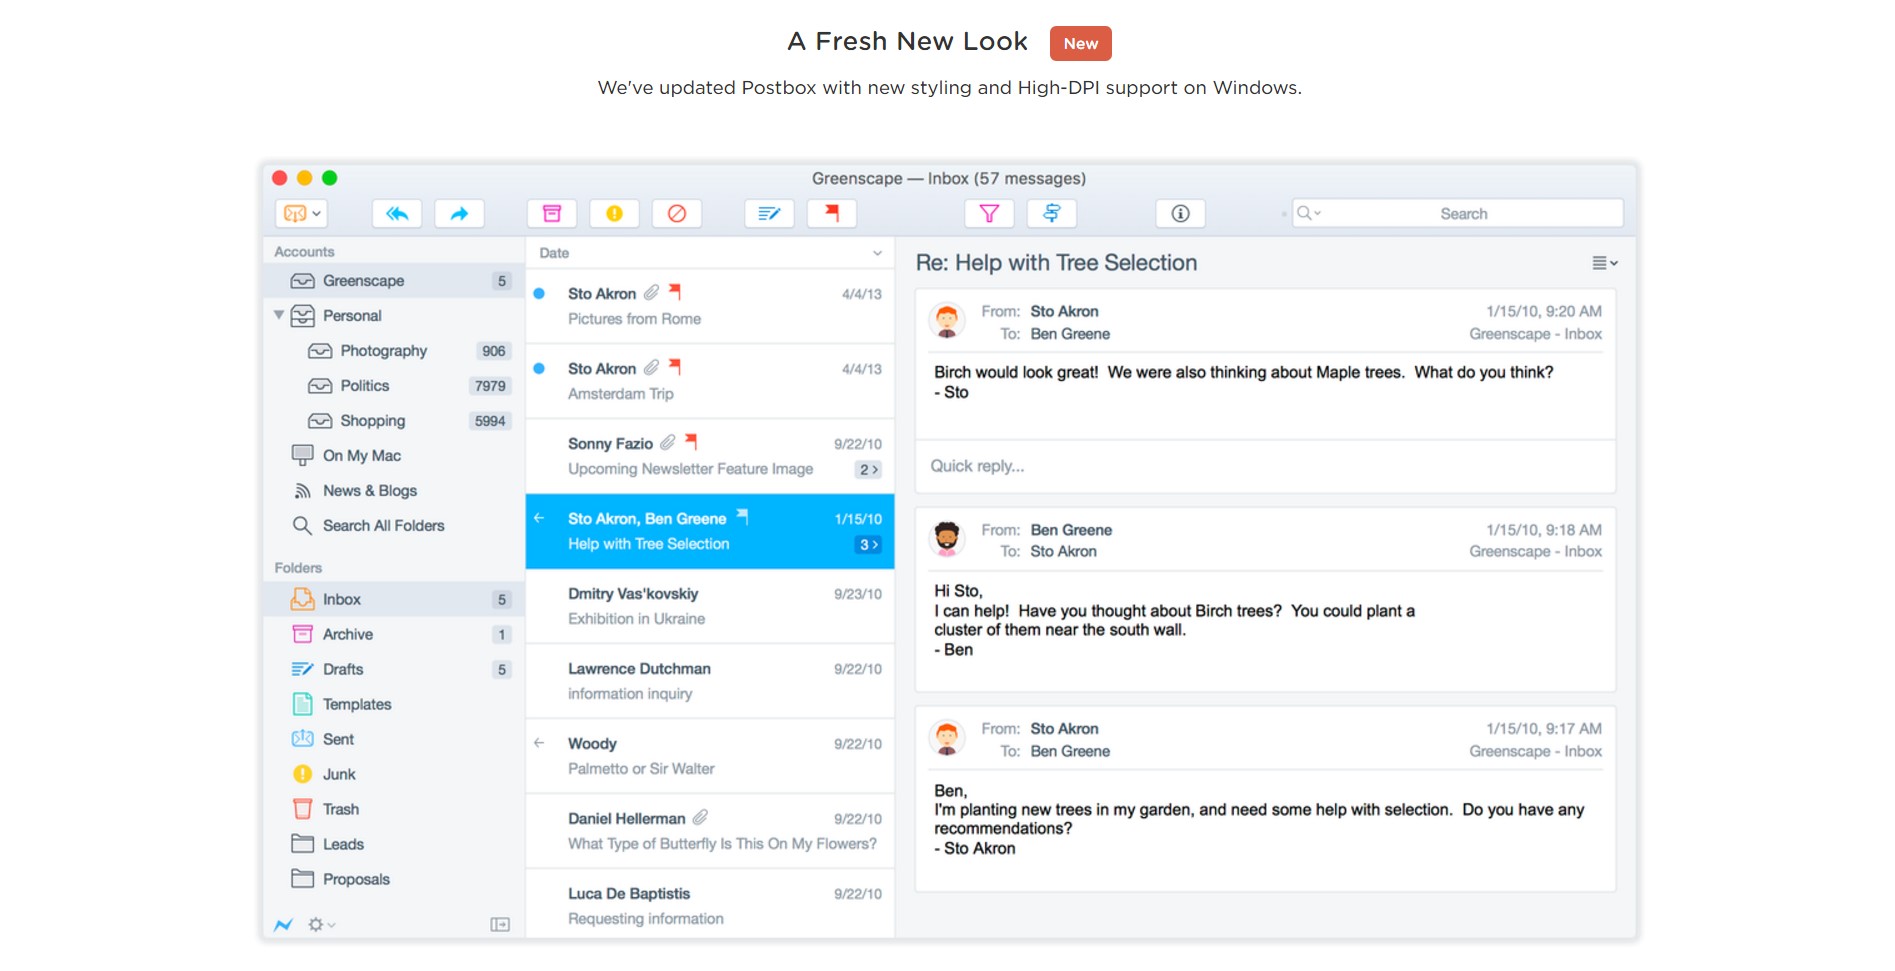Open the activity graph icon at sidebar bottom
This screenshot has height=971, width=1895.
click(284, 925)
